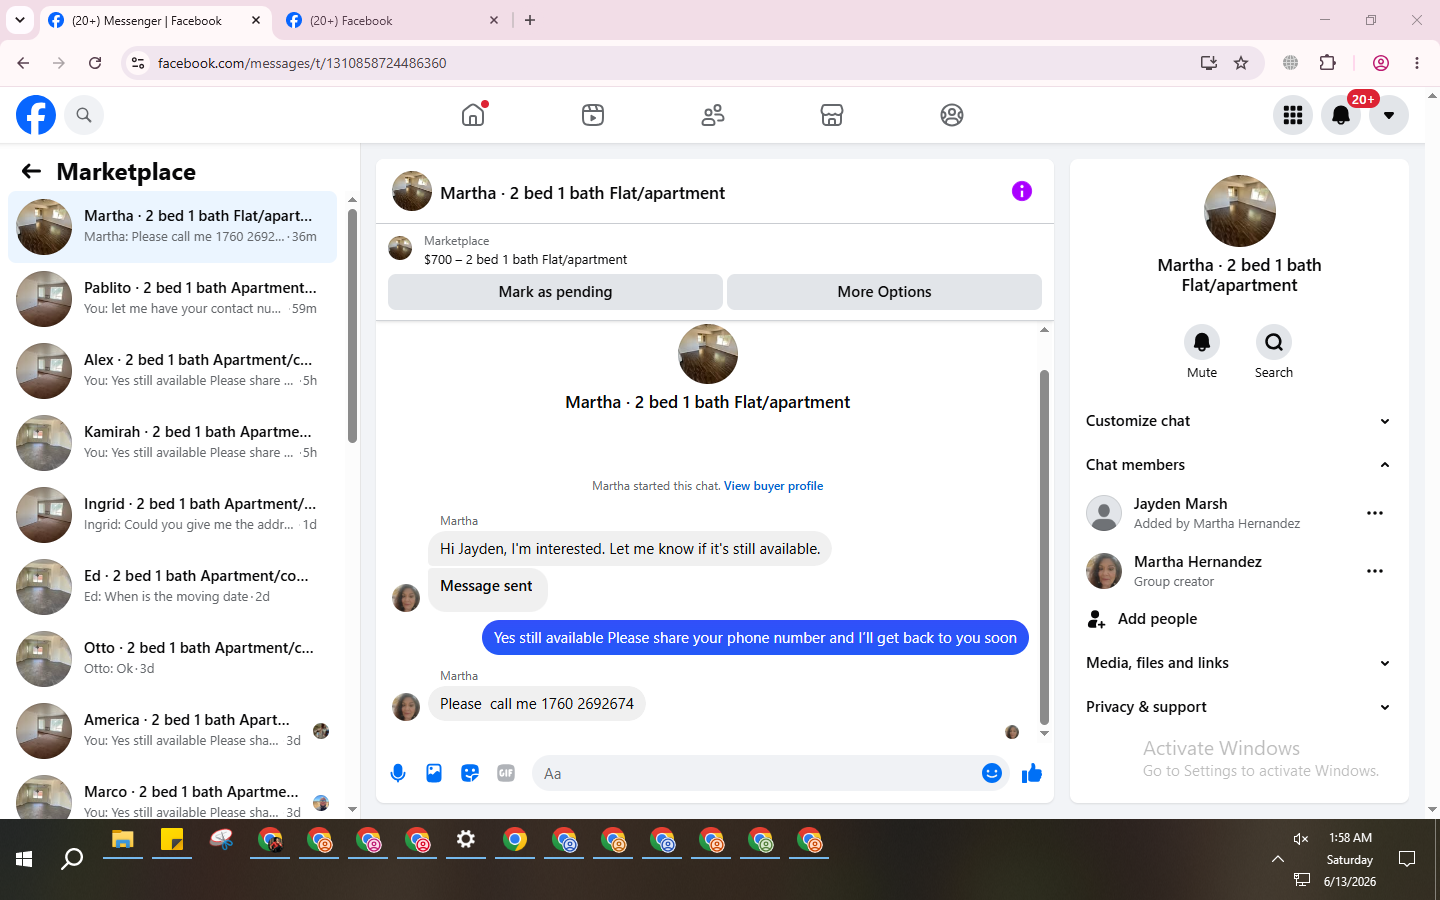
Task: Open America 2 bed 1 bath conversation
Action: tap(172, 731)
